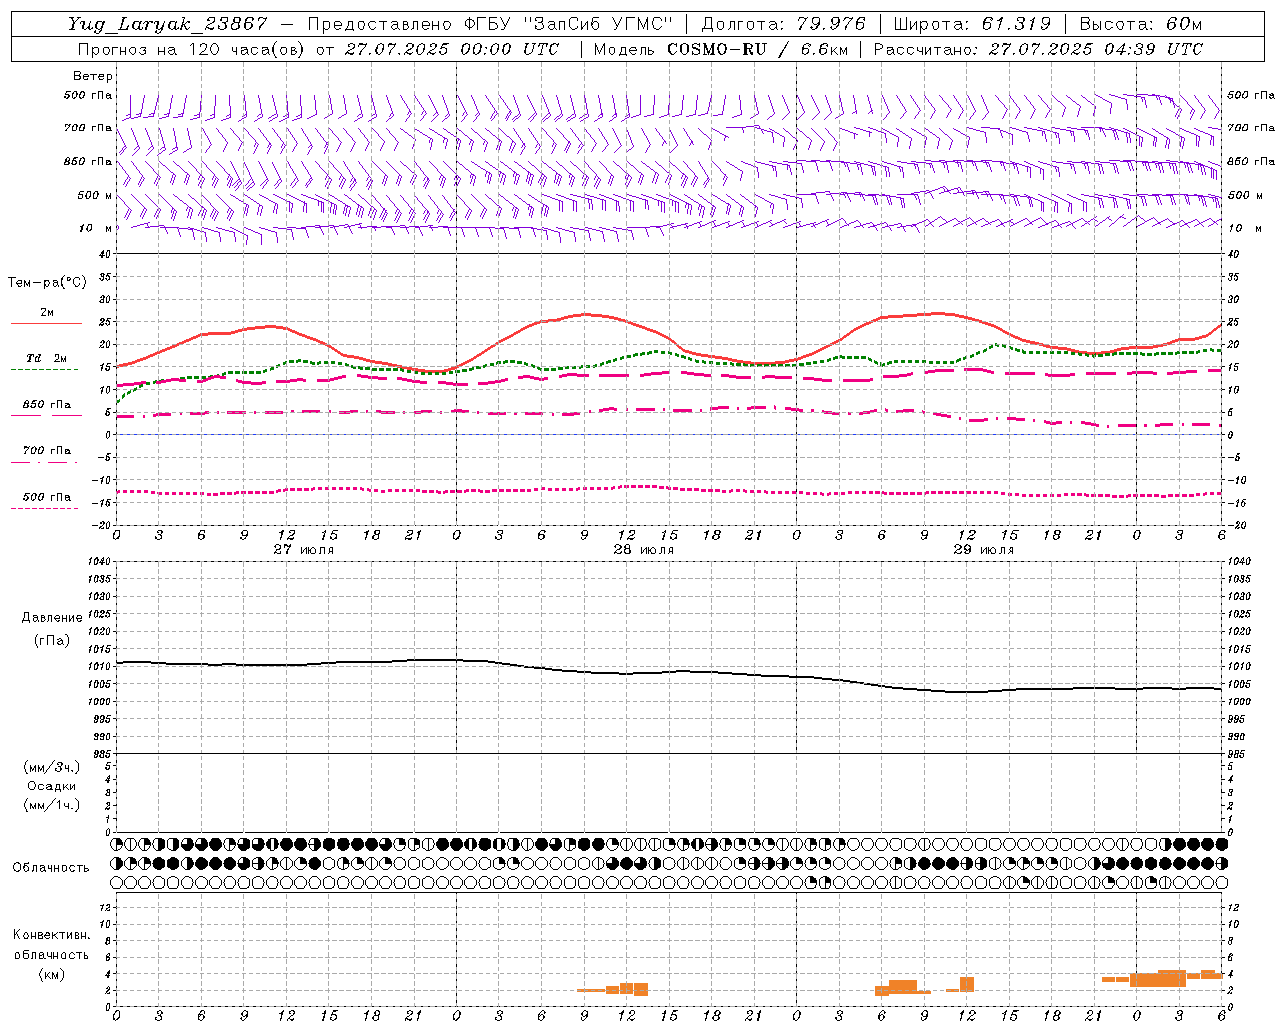
Task: Click the Осадки precipitation label
Action: point(52,786)
